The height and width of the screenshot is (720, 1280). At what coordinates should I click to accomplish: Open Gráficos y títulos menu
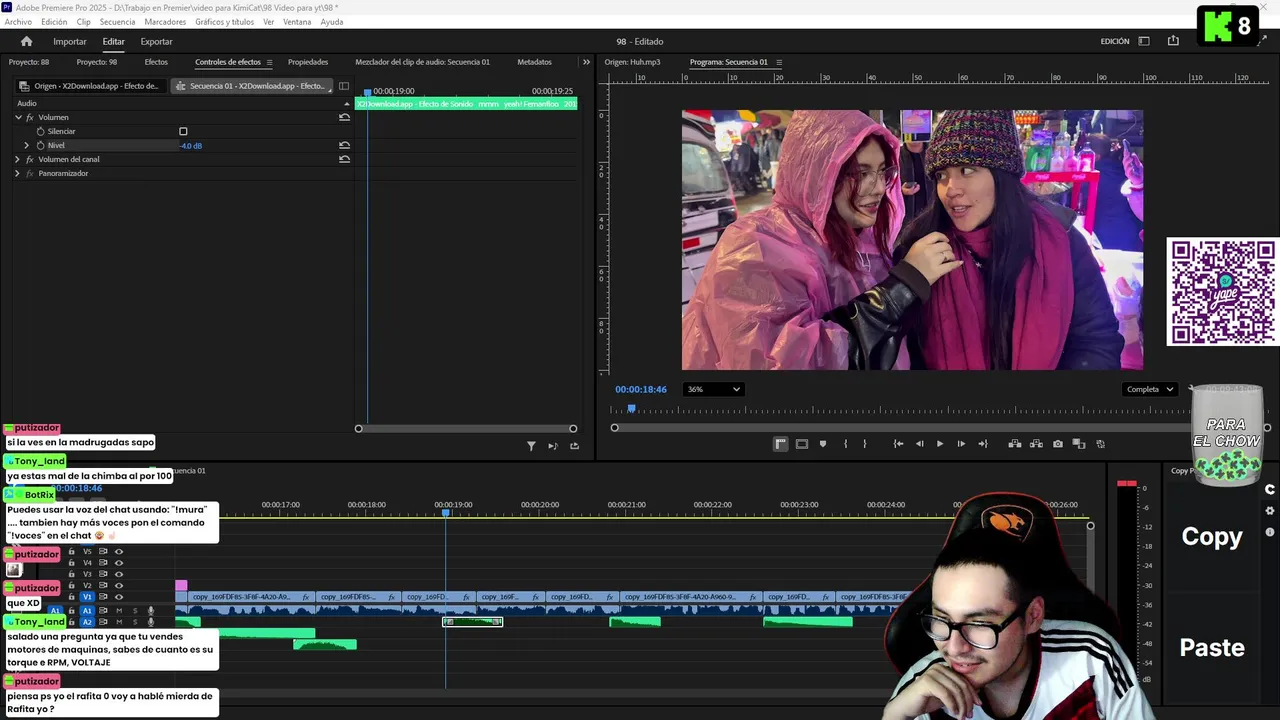click(x=224, y=22)
